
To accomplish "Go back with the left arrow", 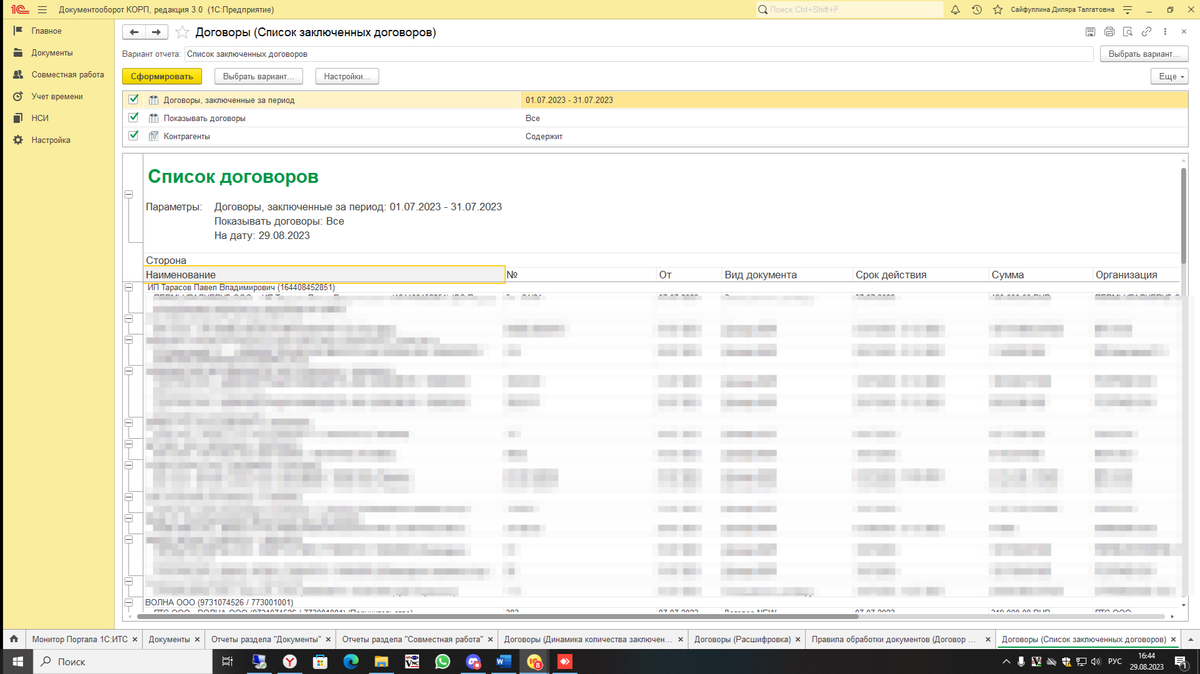I will pos(134,32).
